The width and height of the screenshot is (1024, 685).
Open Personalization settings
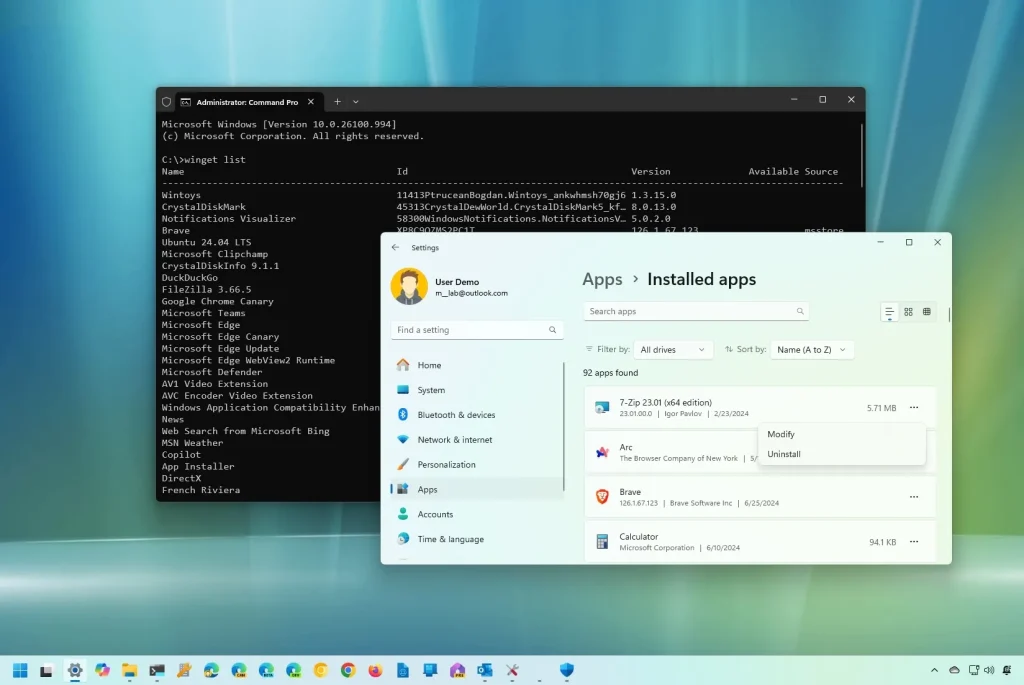click(477, 464)
